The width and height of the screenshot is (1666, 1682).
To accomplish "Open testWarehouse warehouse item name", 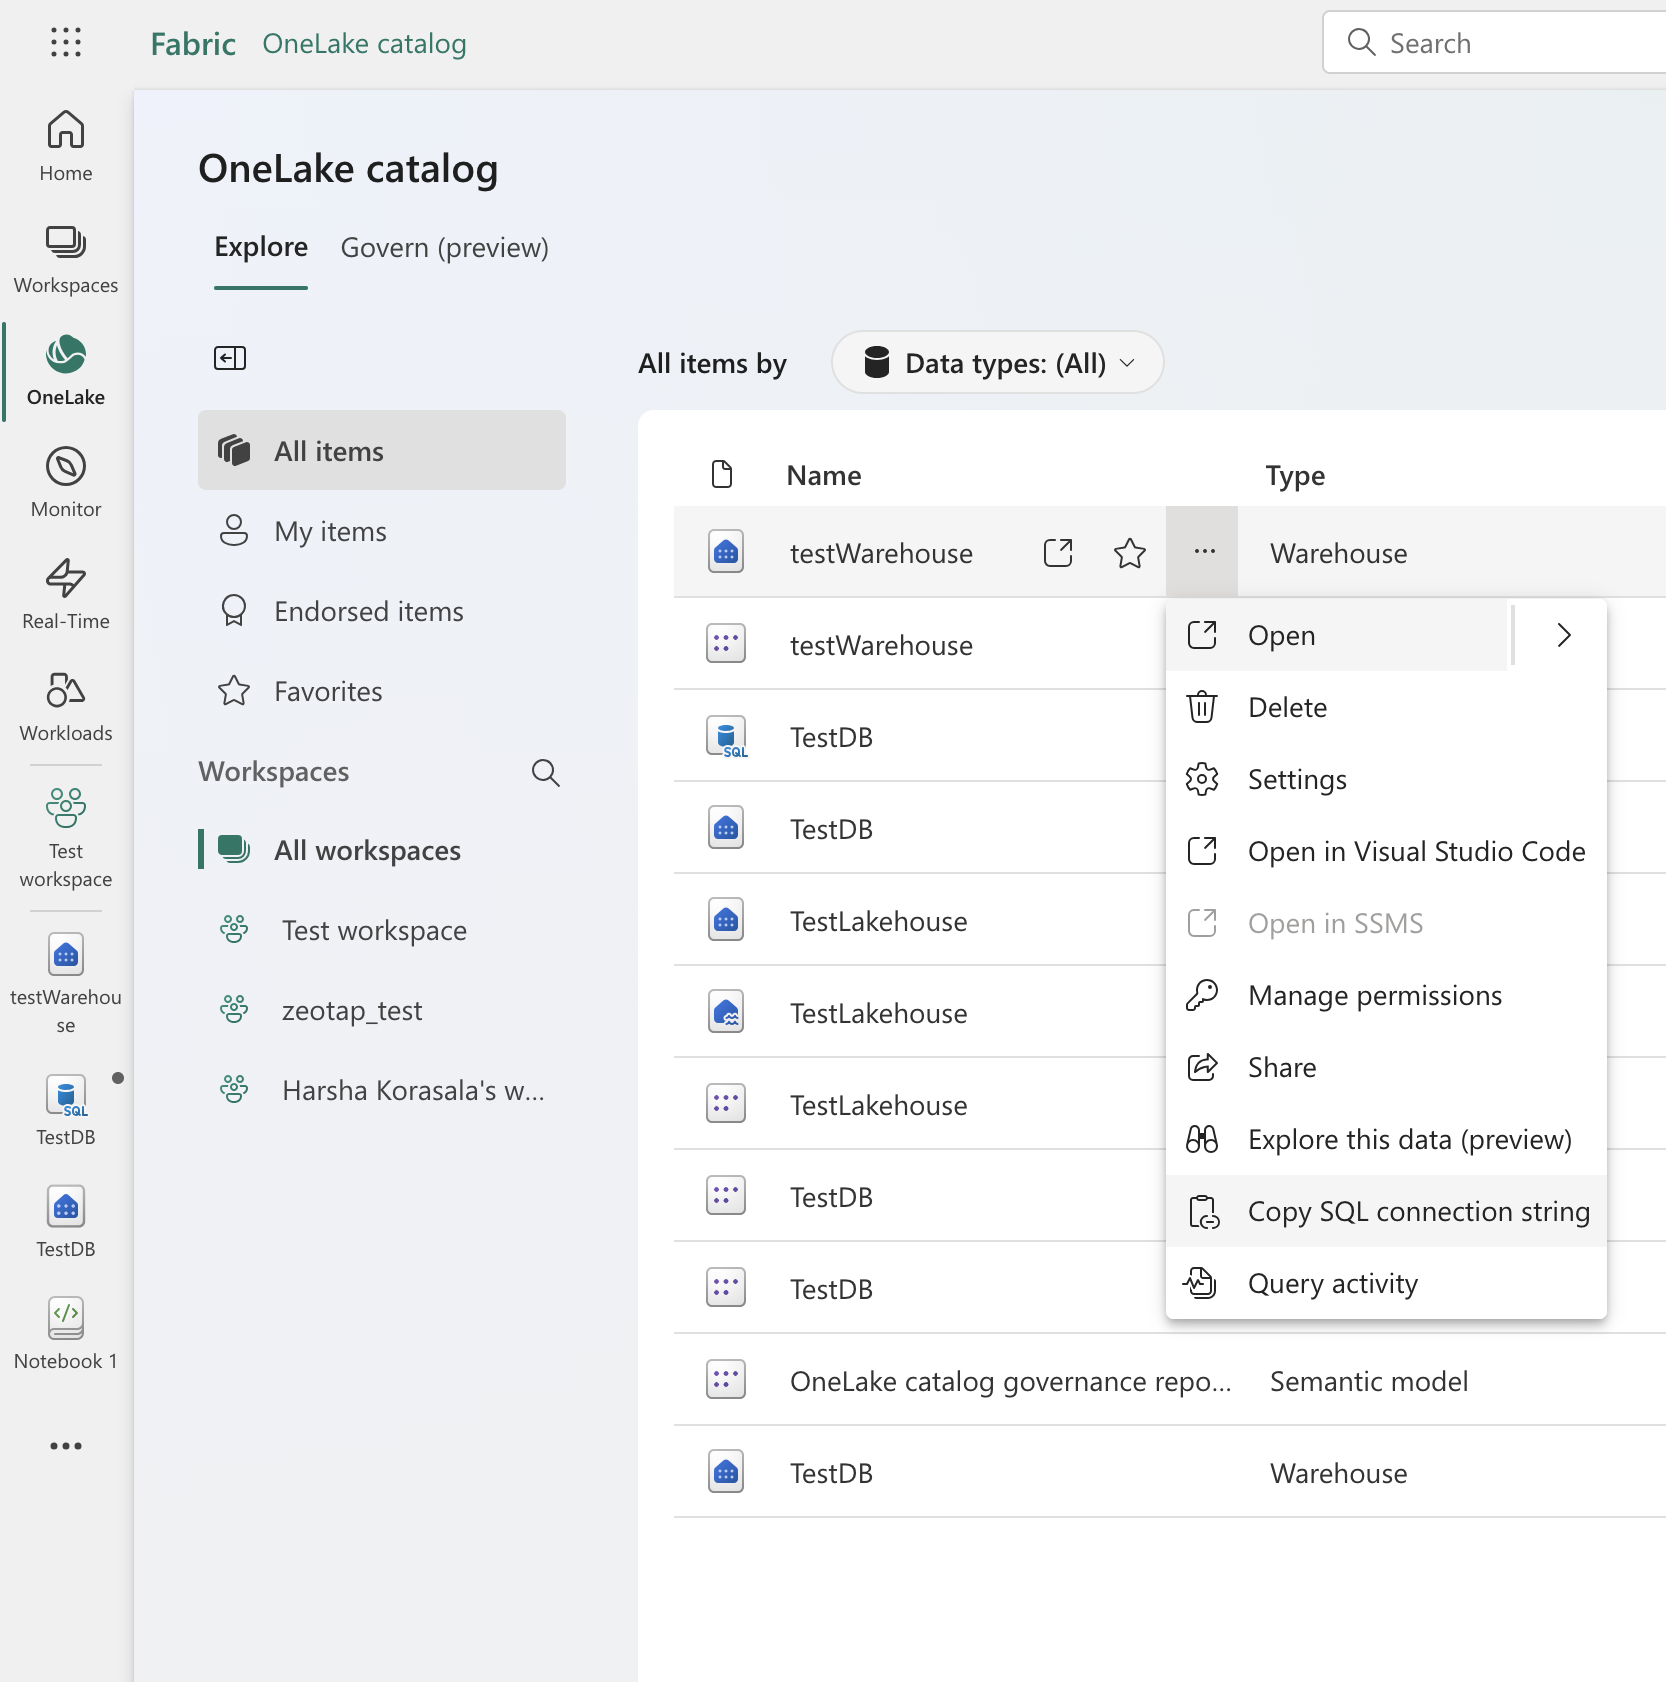I will pos(881,553).
